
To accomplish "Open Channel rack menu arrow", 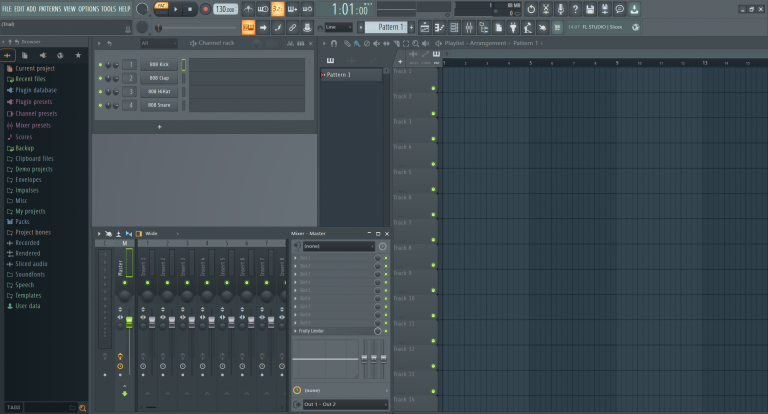I will 99,43.
